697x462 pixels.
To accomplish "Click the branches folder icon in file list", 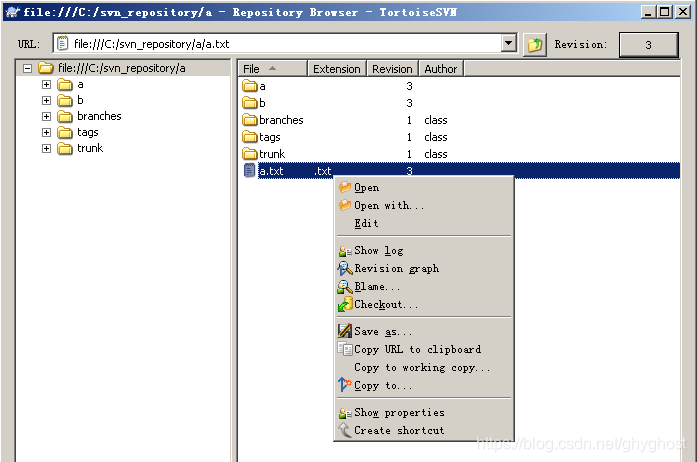I will click(x=250, y=120).
